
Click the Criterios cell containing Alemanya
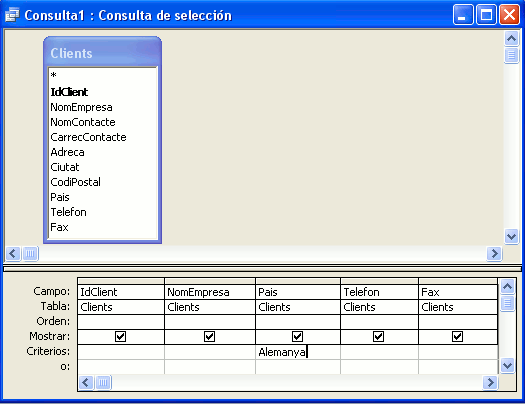pyautogui.click(x=298, y=352)
